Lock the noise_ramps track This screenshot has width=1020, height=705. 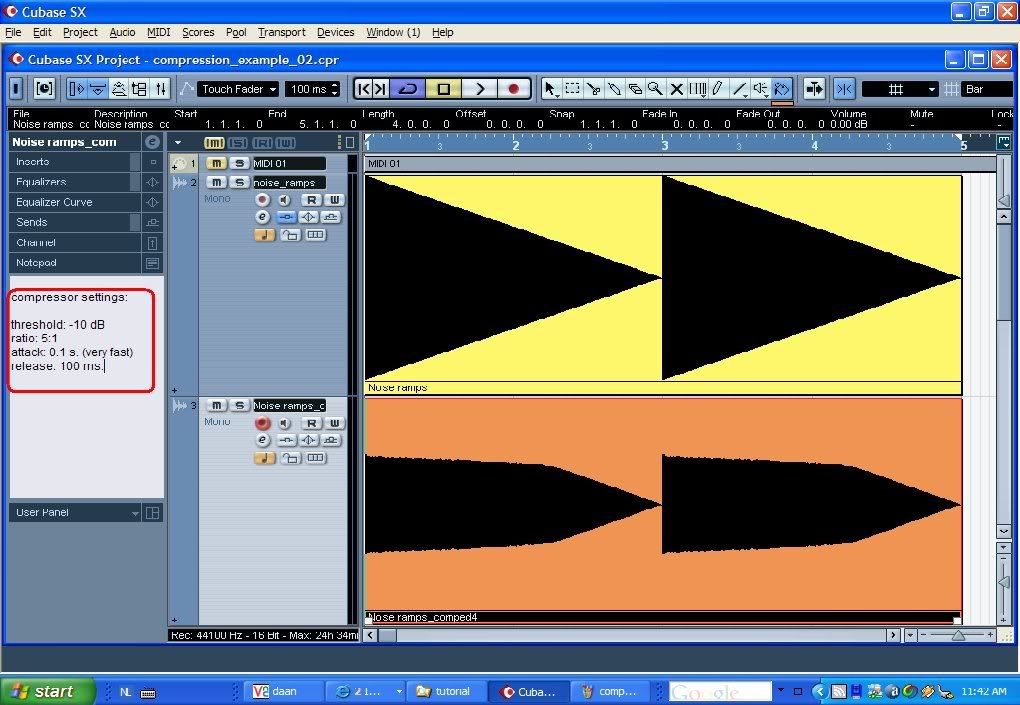pos(290,234)
